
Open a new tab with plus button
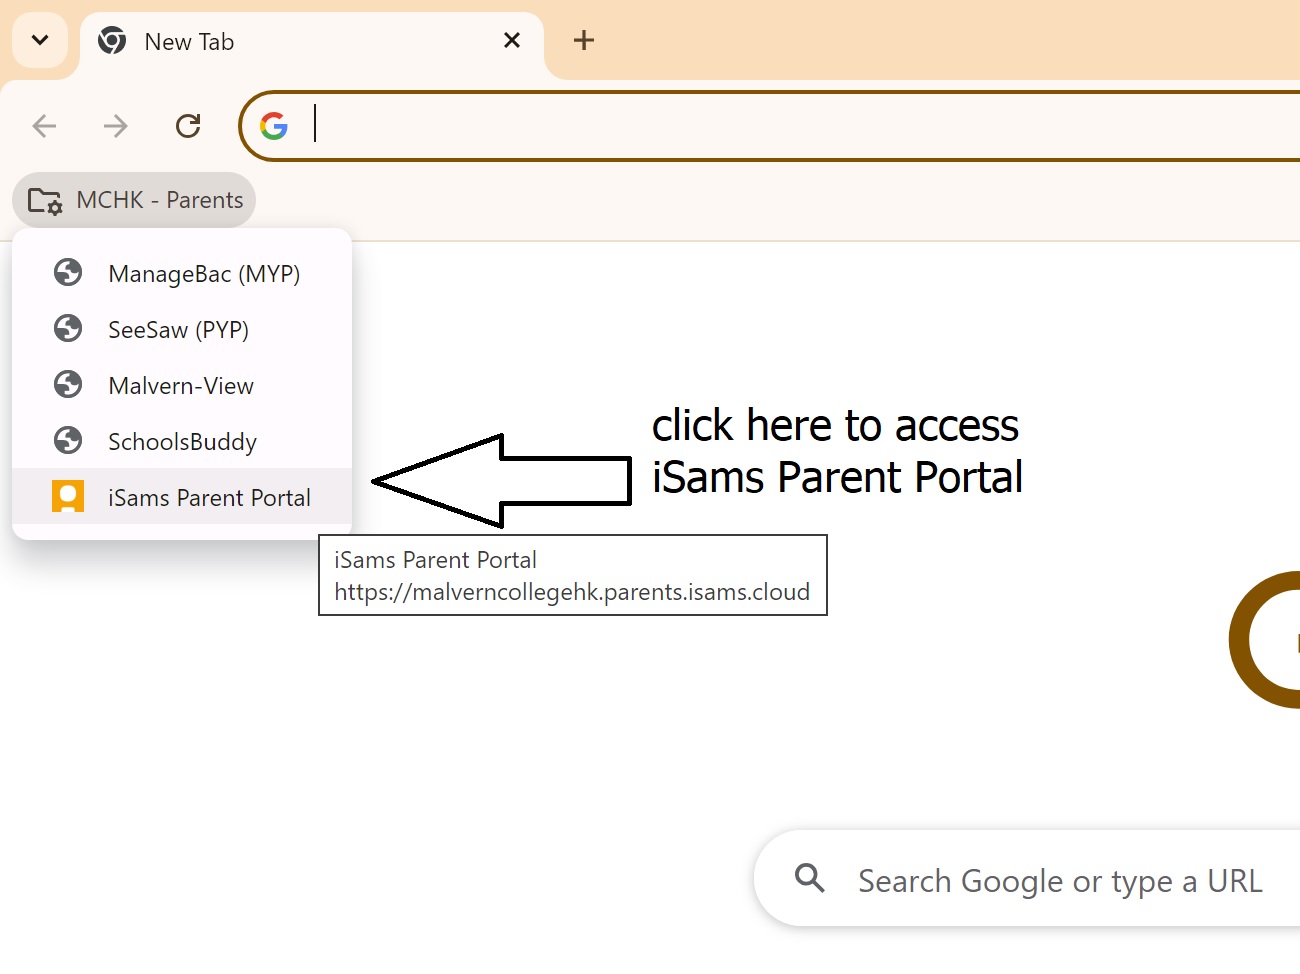tap(584, 40)
